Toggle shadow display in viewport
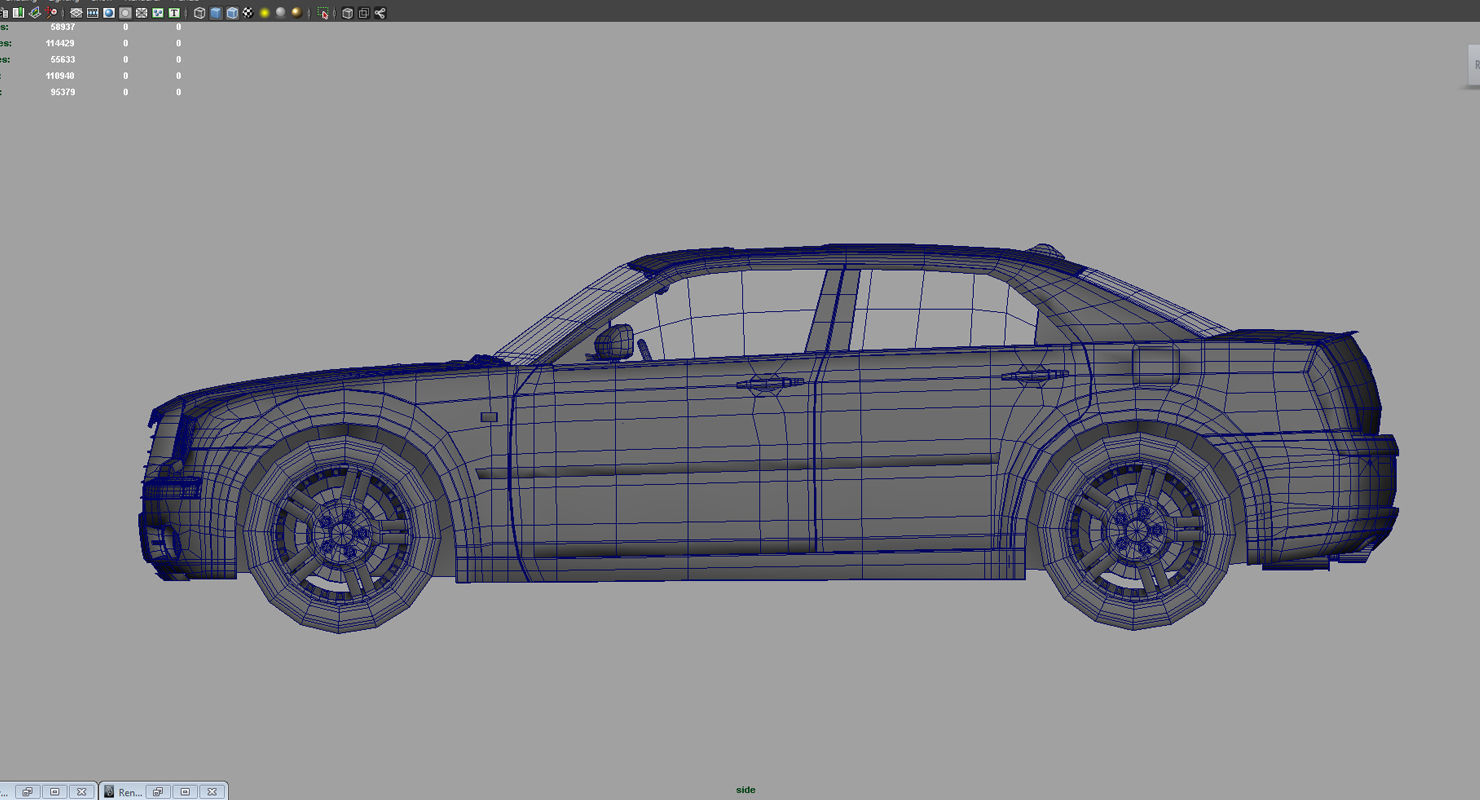Viewport: 1480px width, 800px height. click(296, 12)
